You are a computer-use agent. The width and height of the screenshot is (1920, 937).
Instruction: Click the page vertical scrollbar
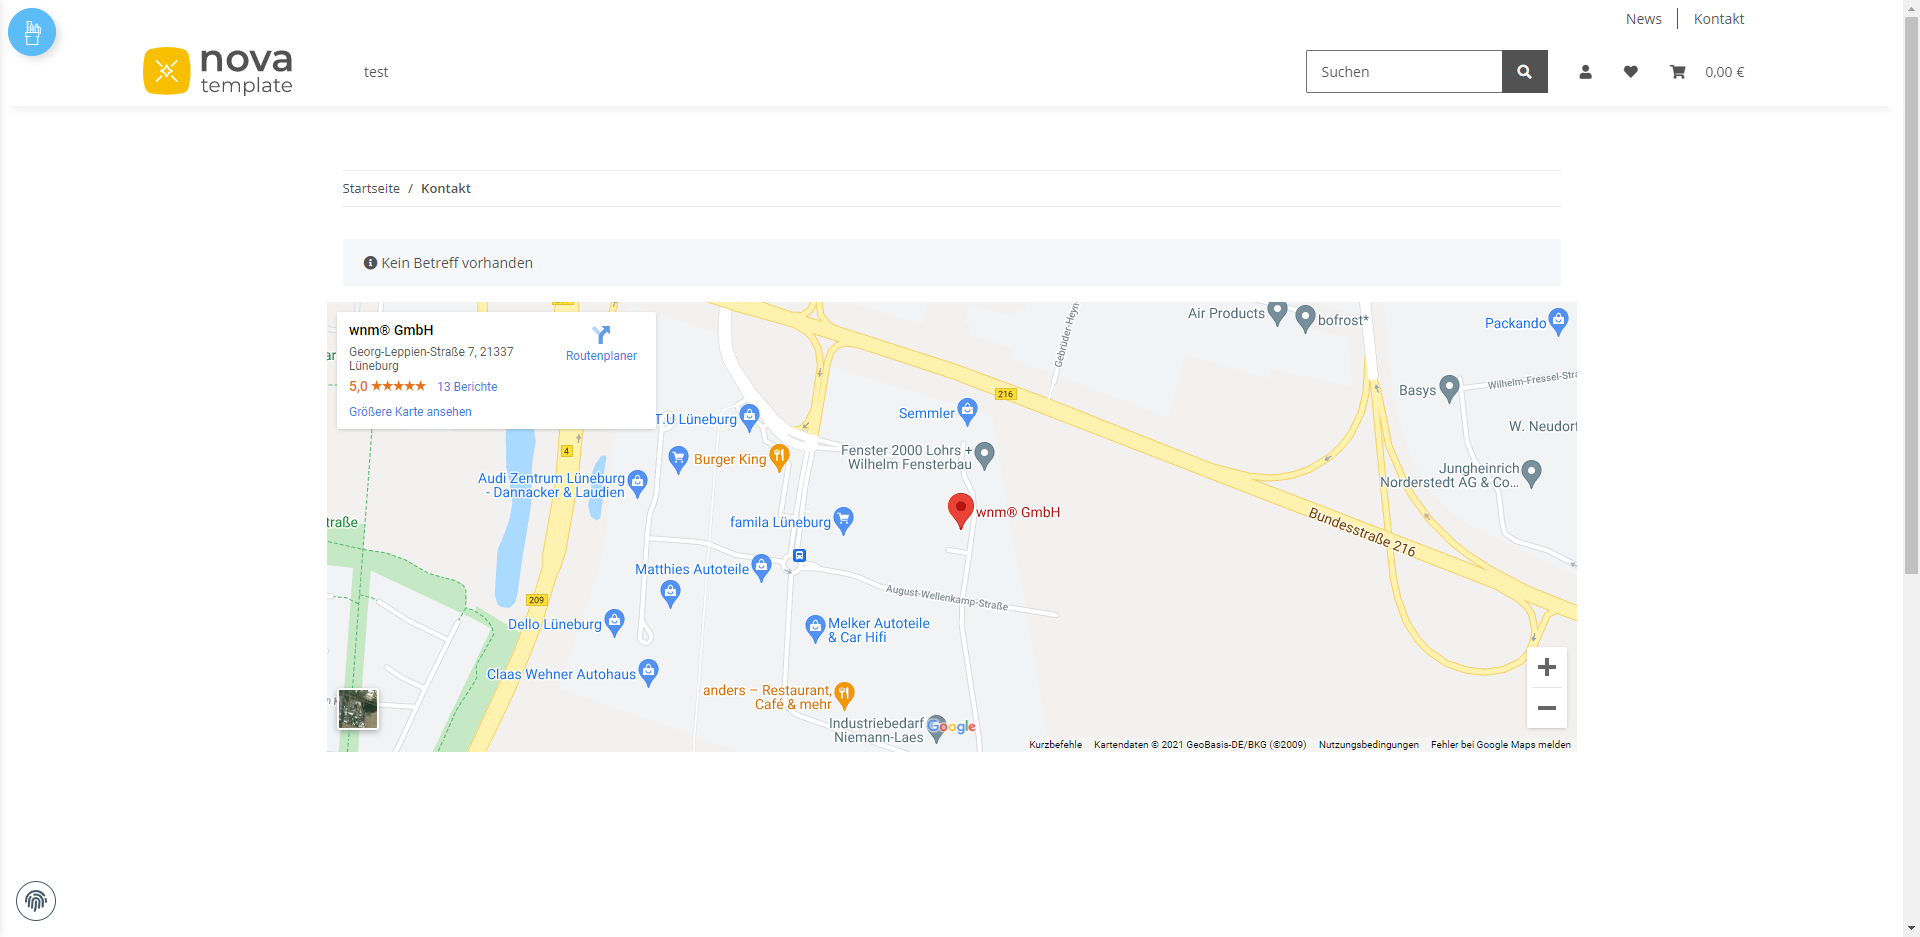click(1911, 296)
